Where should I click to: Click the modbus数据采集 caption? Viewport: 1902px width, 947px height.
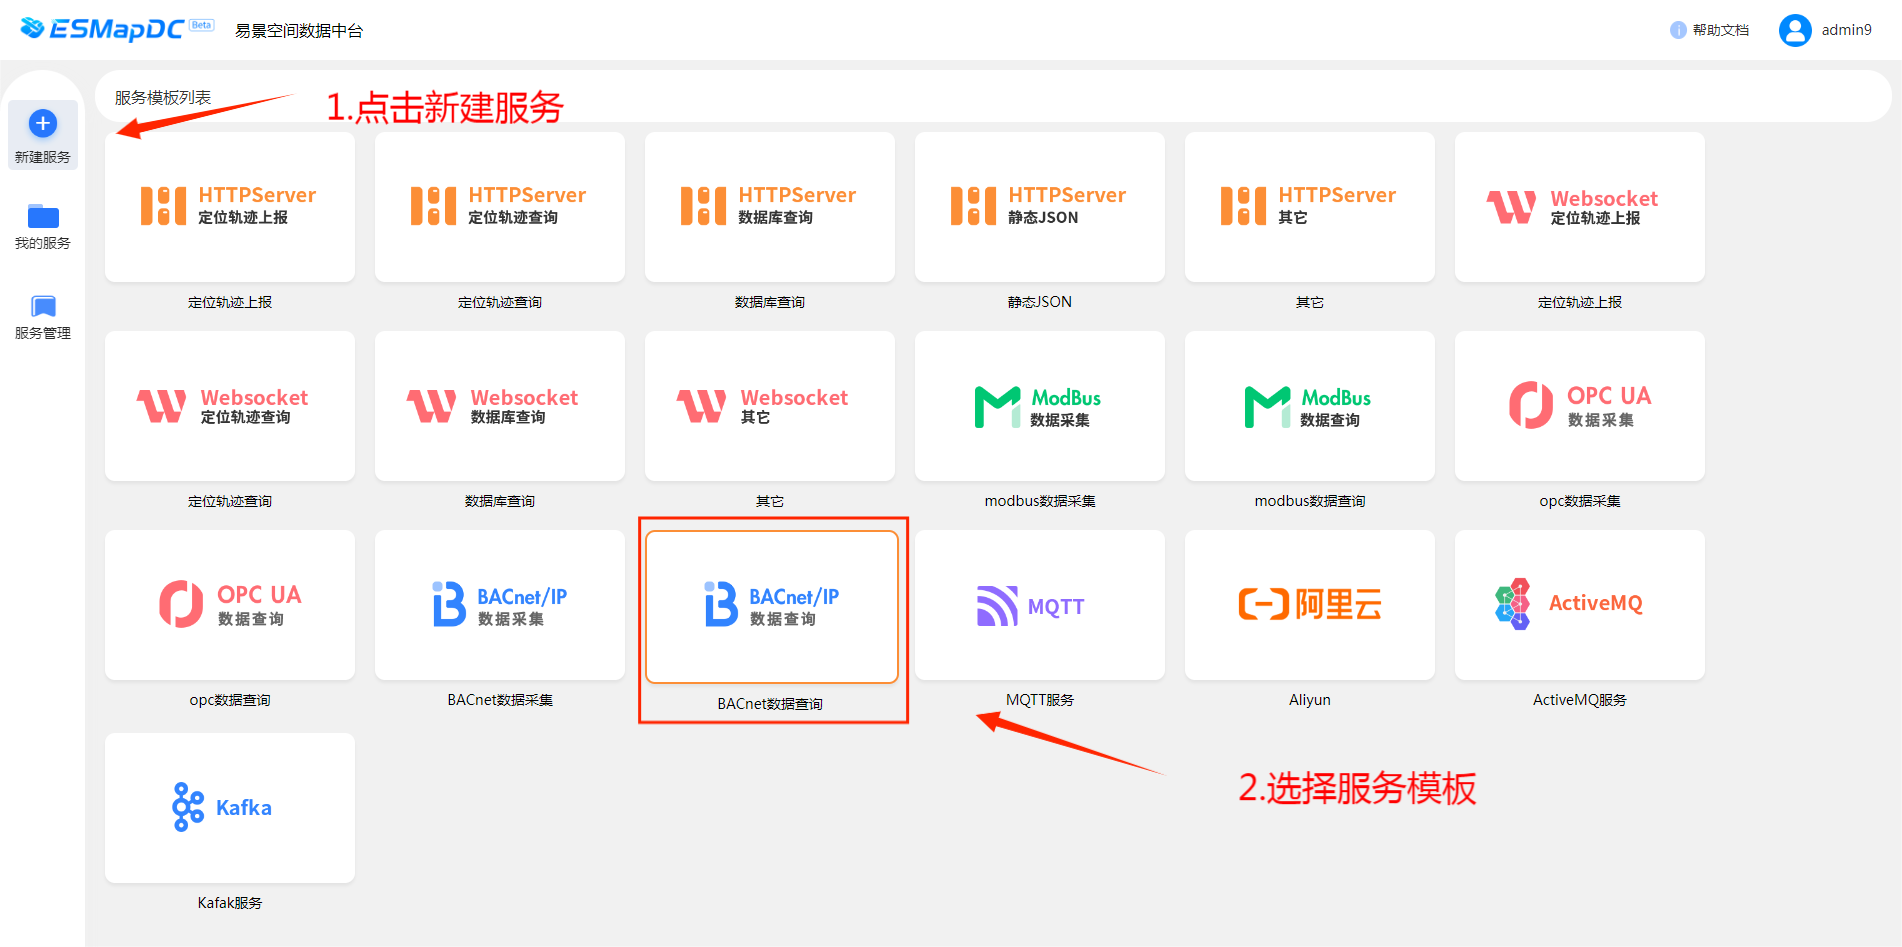tap(1040, 501)
